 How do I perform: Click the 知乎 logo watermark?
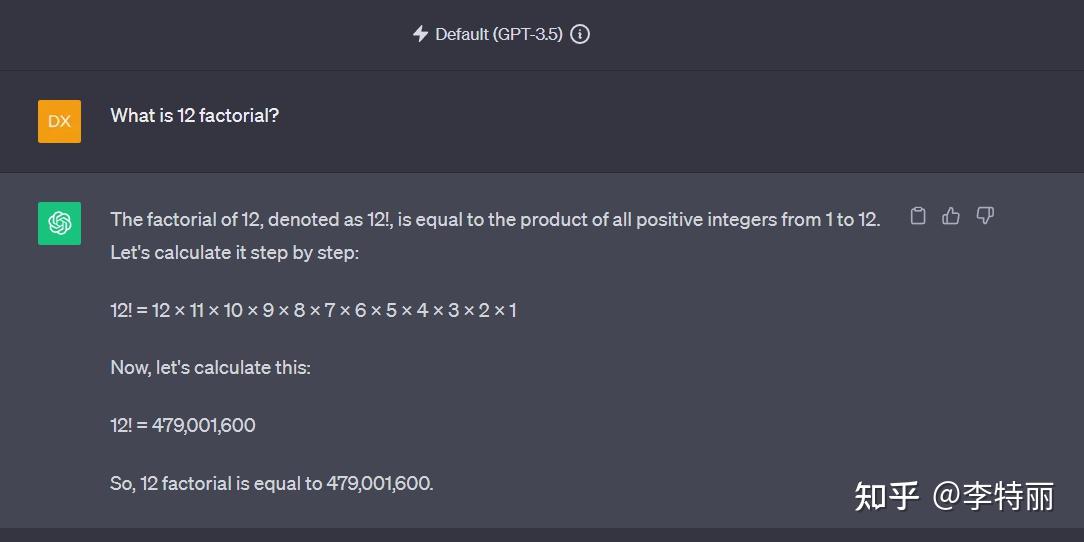[x=886, y=496]
